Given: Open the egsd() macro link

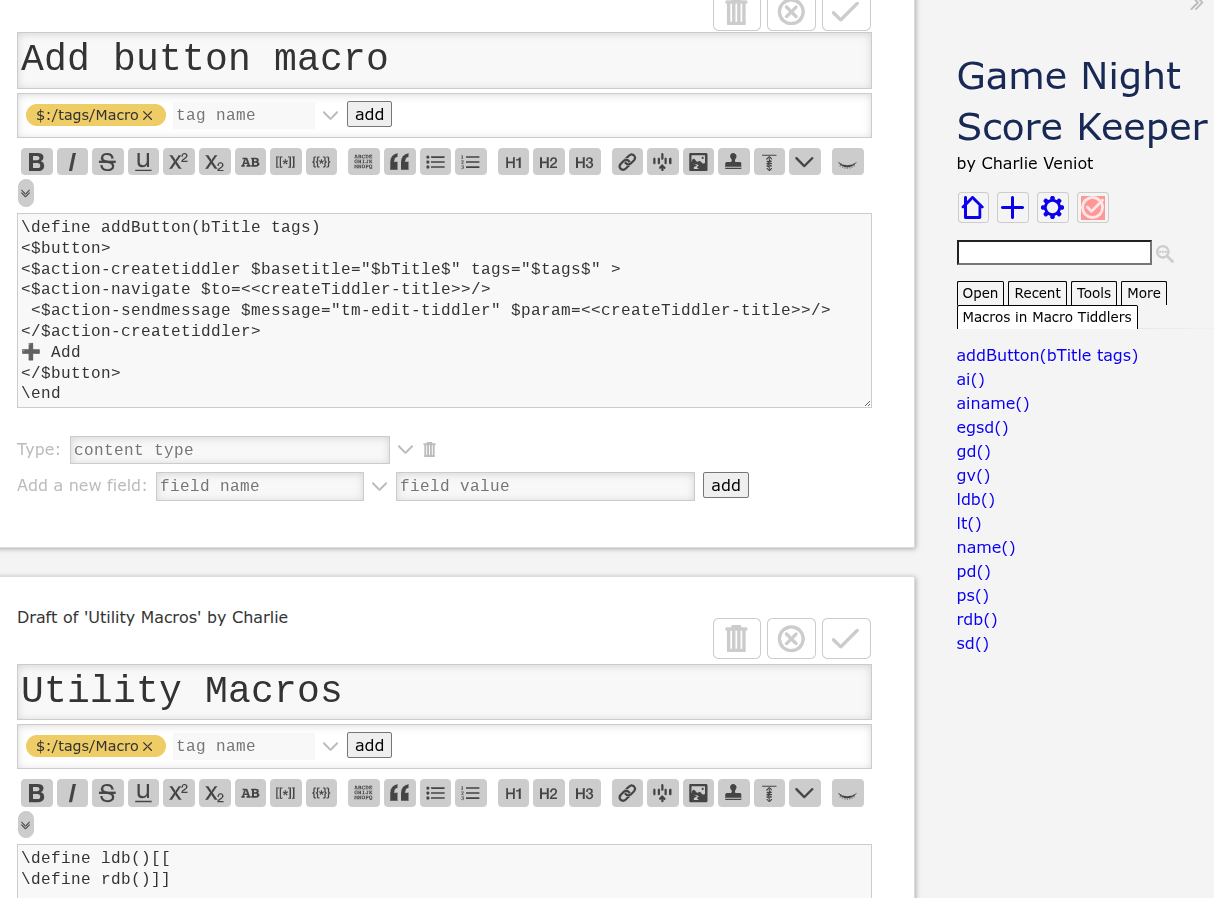Looking at the screenshot, I should (x=982, y=427).
